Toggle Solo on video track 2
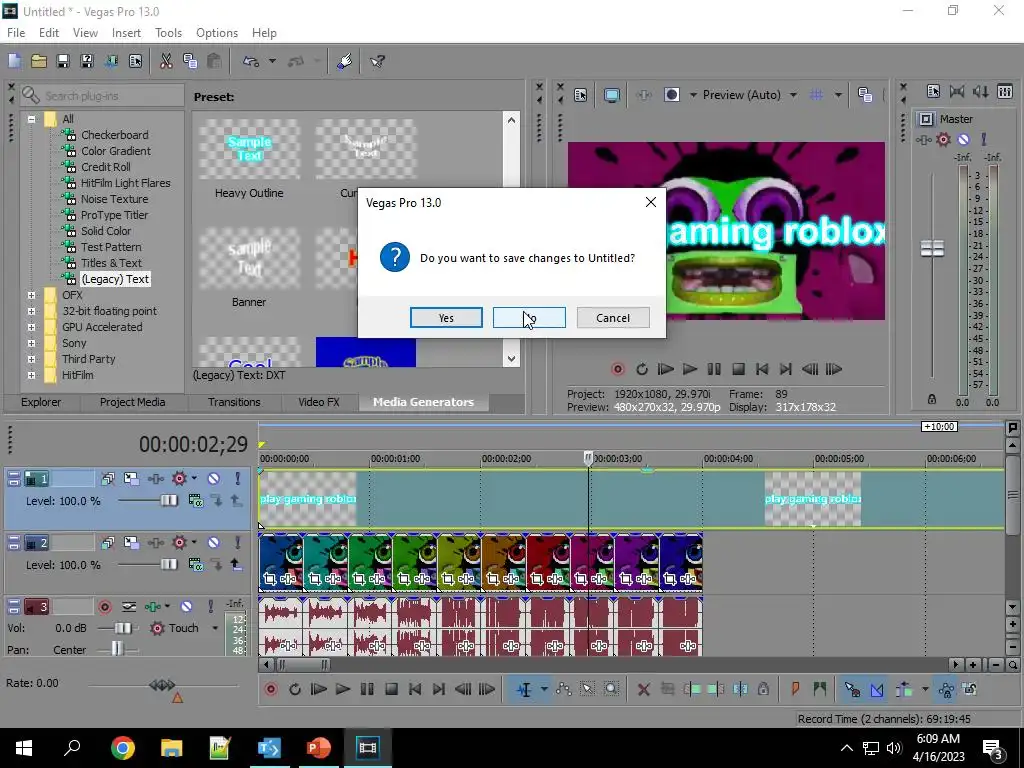Viewport: 1024px width, 768px height. [237, 543]
